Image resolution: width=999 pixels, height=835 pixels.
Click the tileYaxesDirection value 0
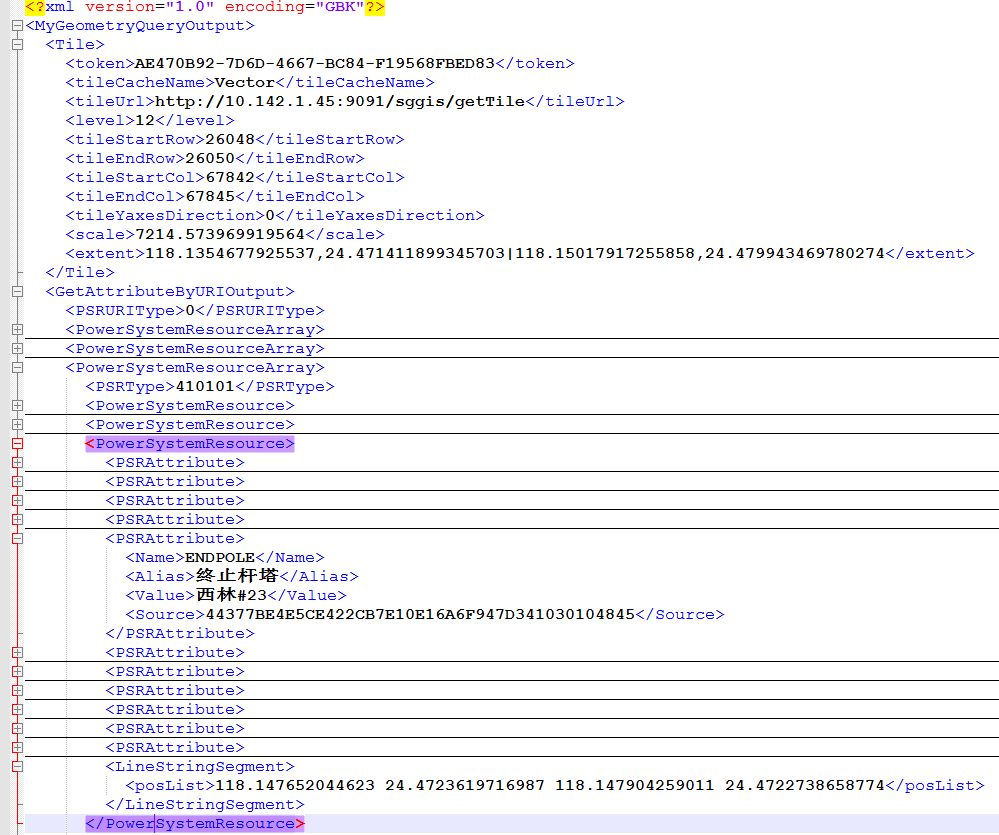[270, 216]
